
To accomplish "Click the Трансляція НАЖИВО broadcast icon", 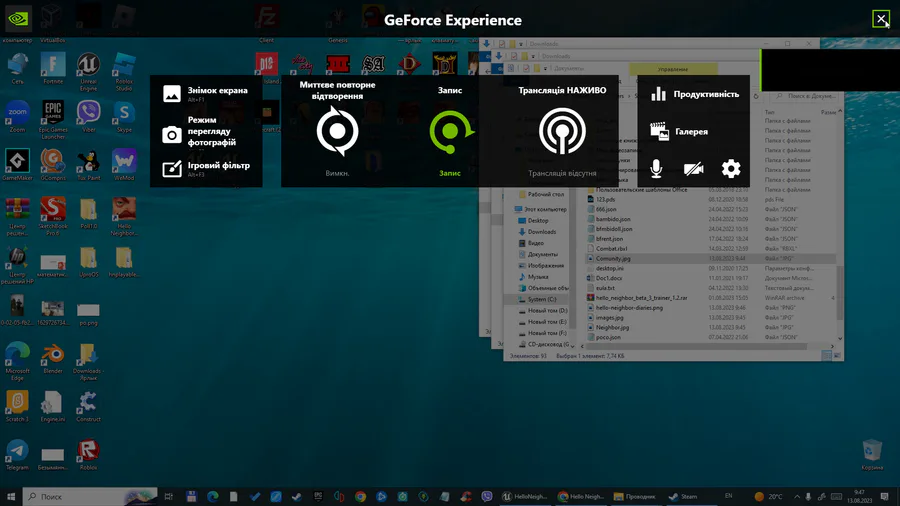I will (562, 131).
